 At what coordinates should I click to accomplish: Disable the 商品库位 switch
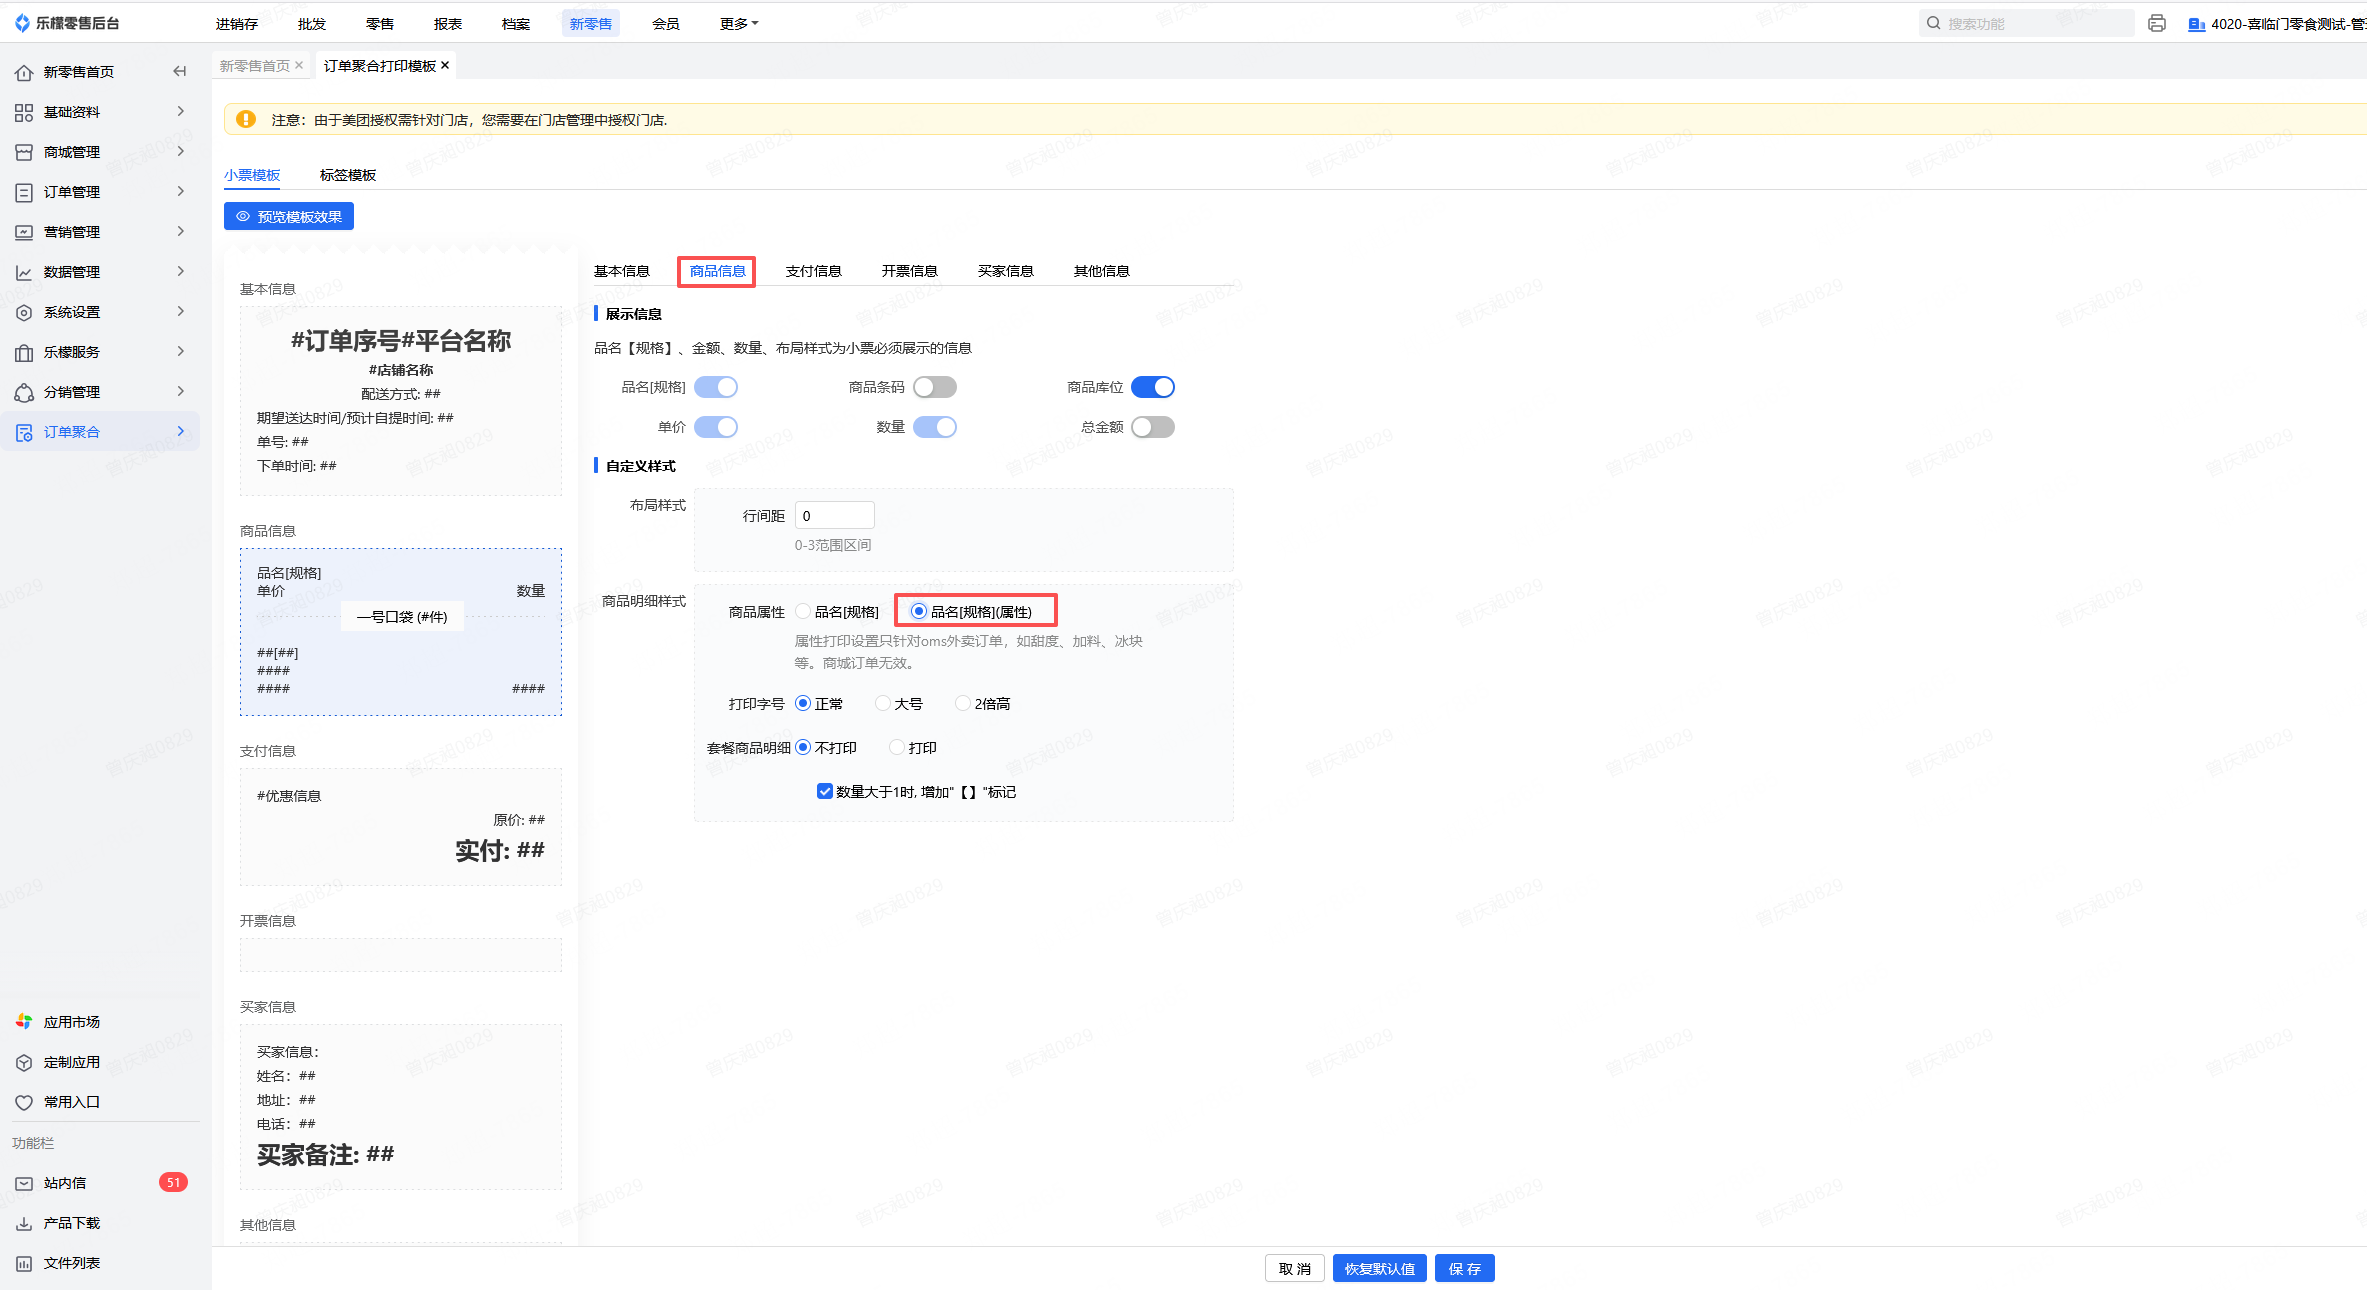(1152, 387)
